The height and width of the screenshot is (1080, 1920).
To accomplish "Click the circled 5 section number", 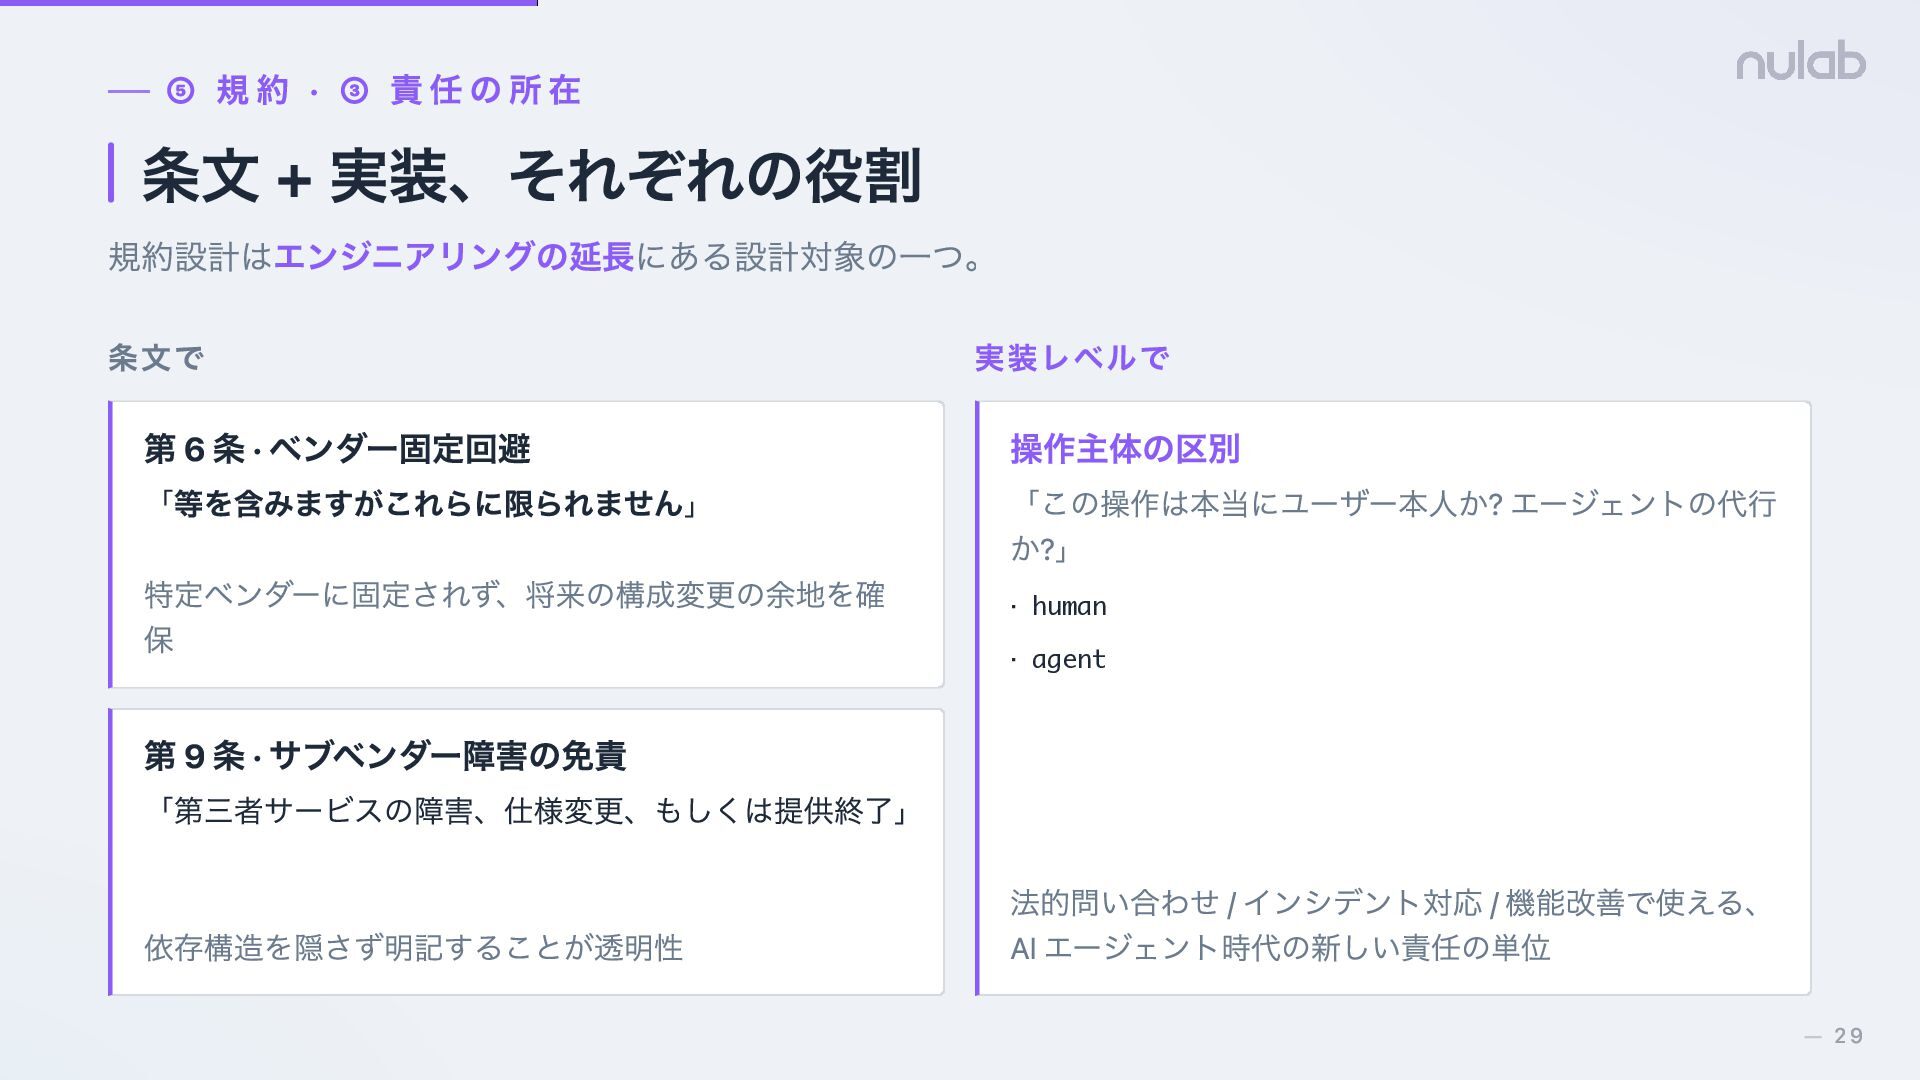I will [180, 91].
